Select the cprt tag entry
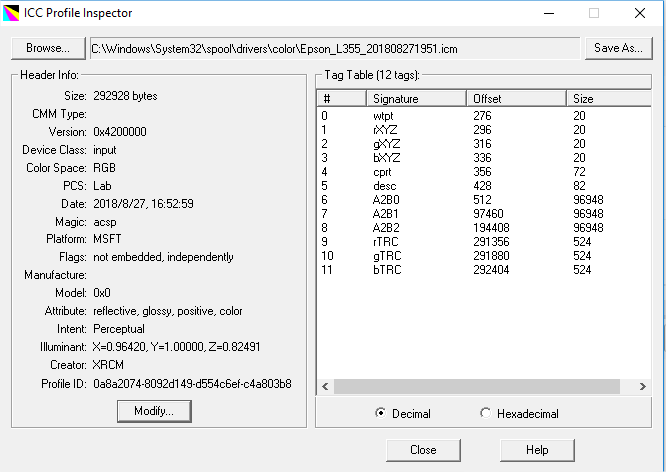 click(383, 171)
